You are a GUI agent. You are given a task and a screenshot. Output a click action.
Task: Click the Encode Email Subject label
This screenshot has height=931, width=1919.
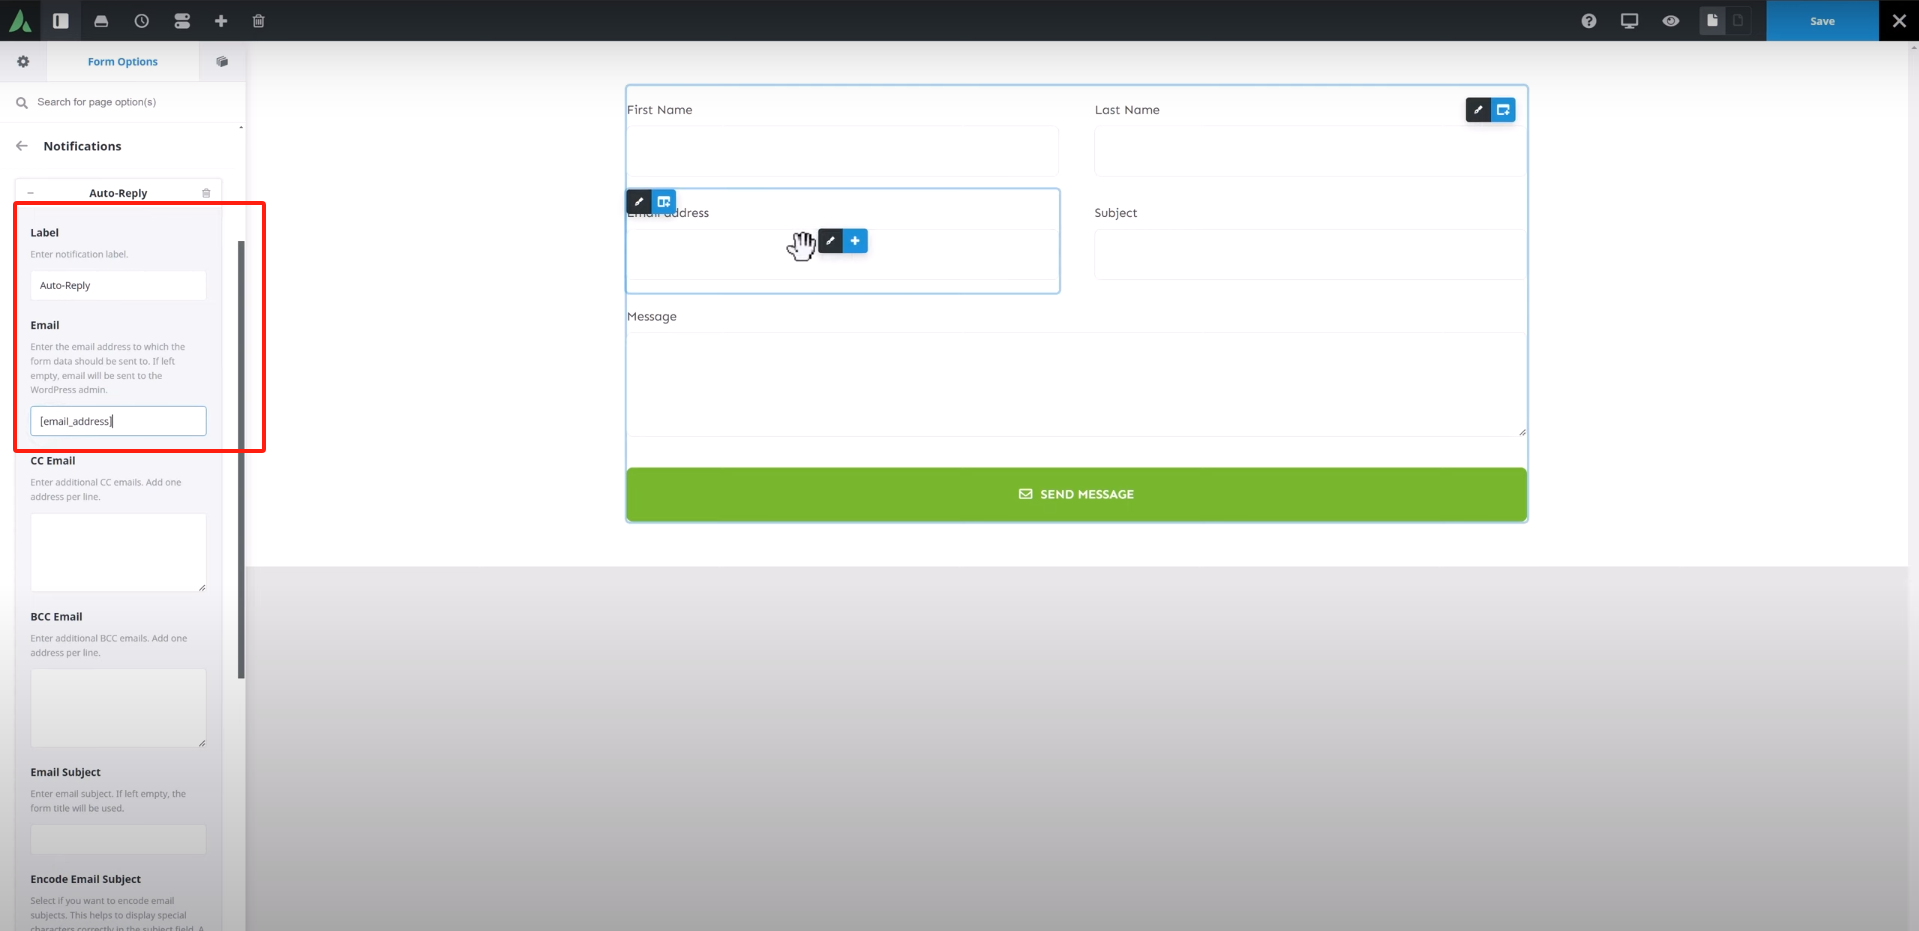click(86, 879)
